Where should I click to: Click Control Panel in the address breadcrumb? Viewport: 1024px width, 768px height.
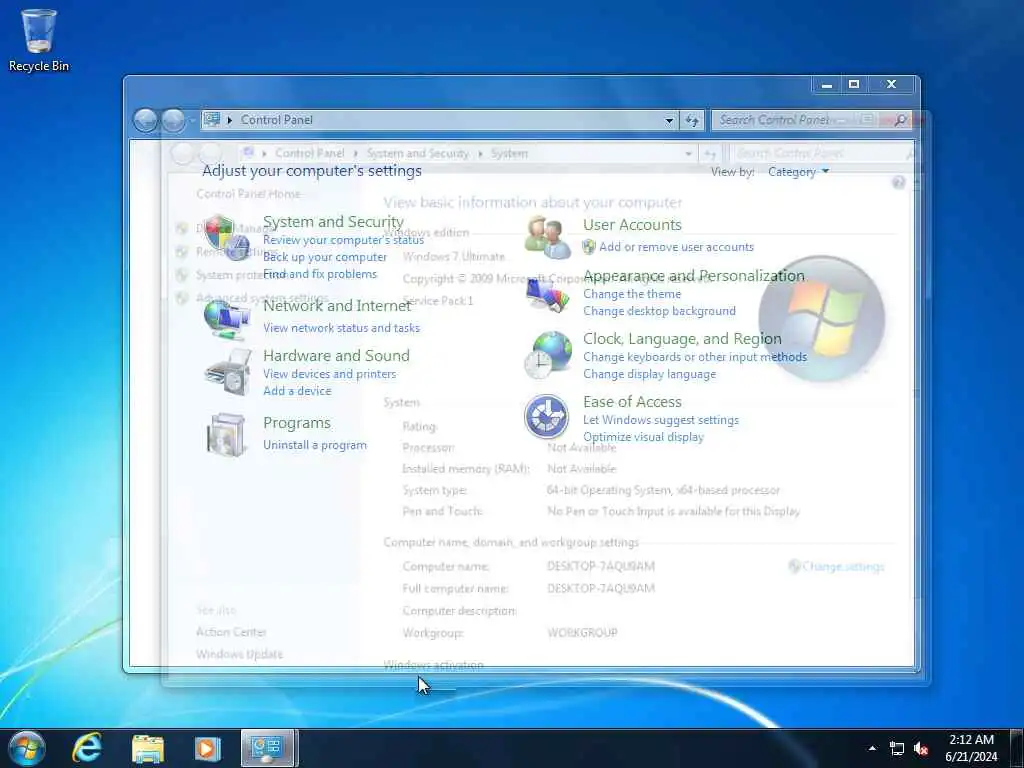coord(276,120)
